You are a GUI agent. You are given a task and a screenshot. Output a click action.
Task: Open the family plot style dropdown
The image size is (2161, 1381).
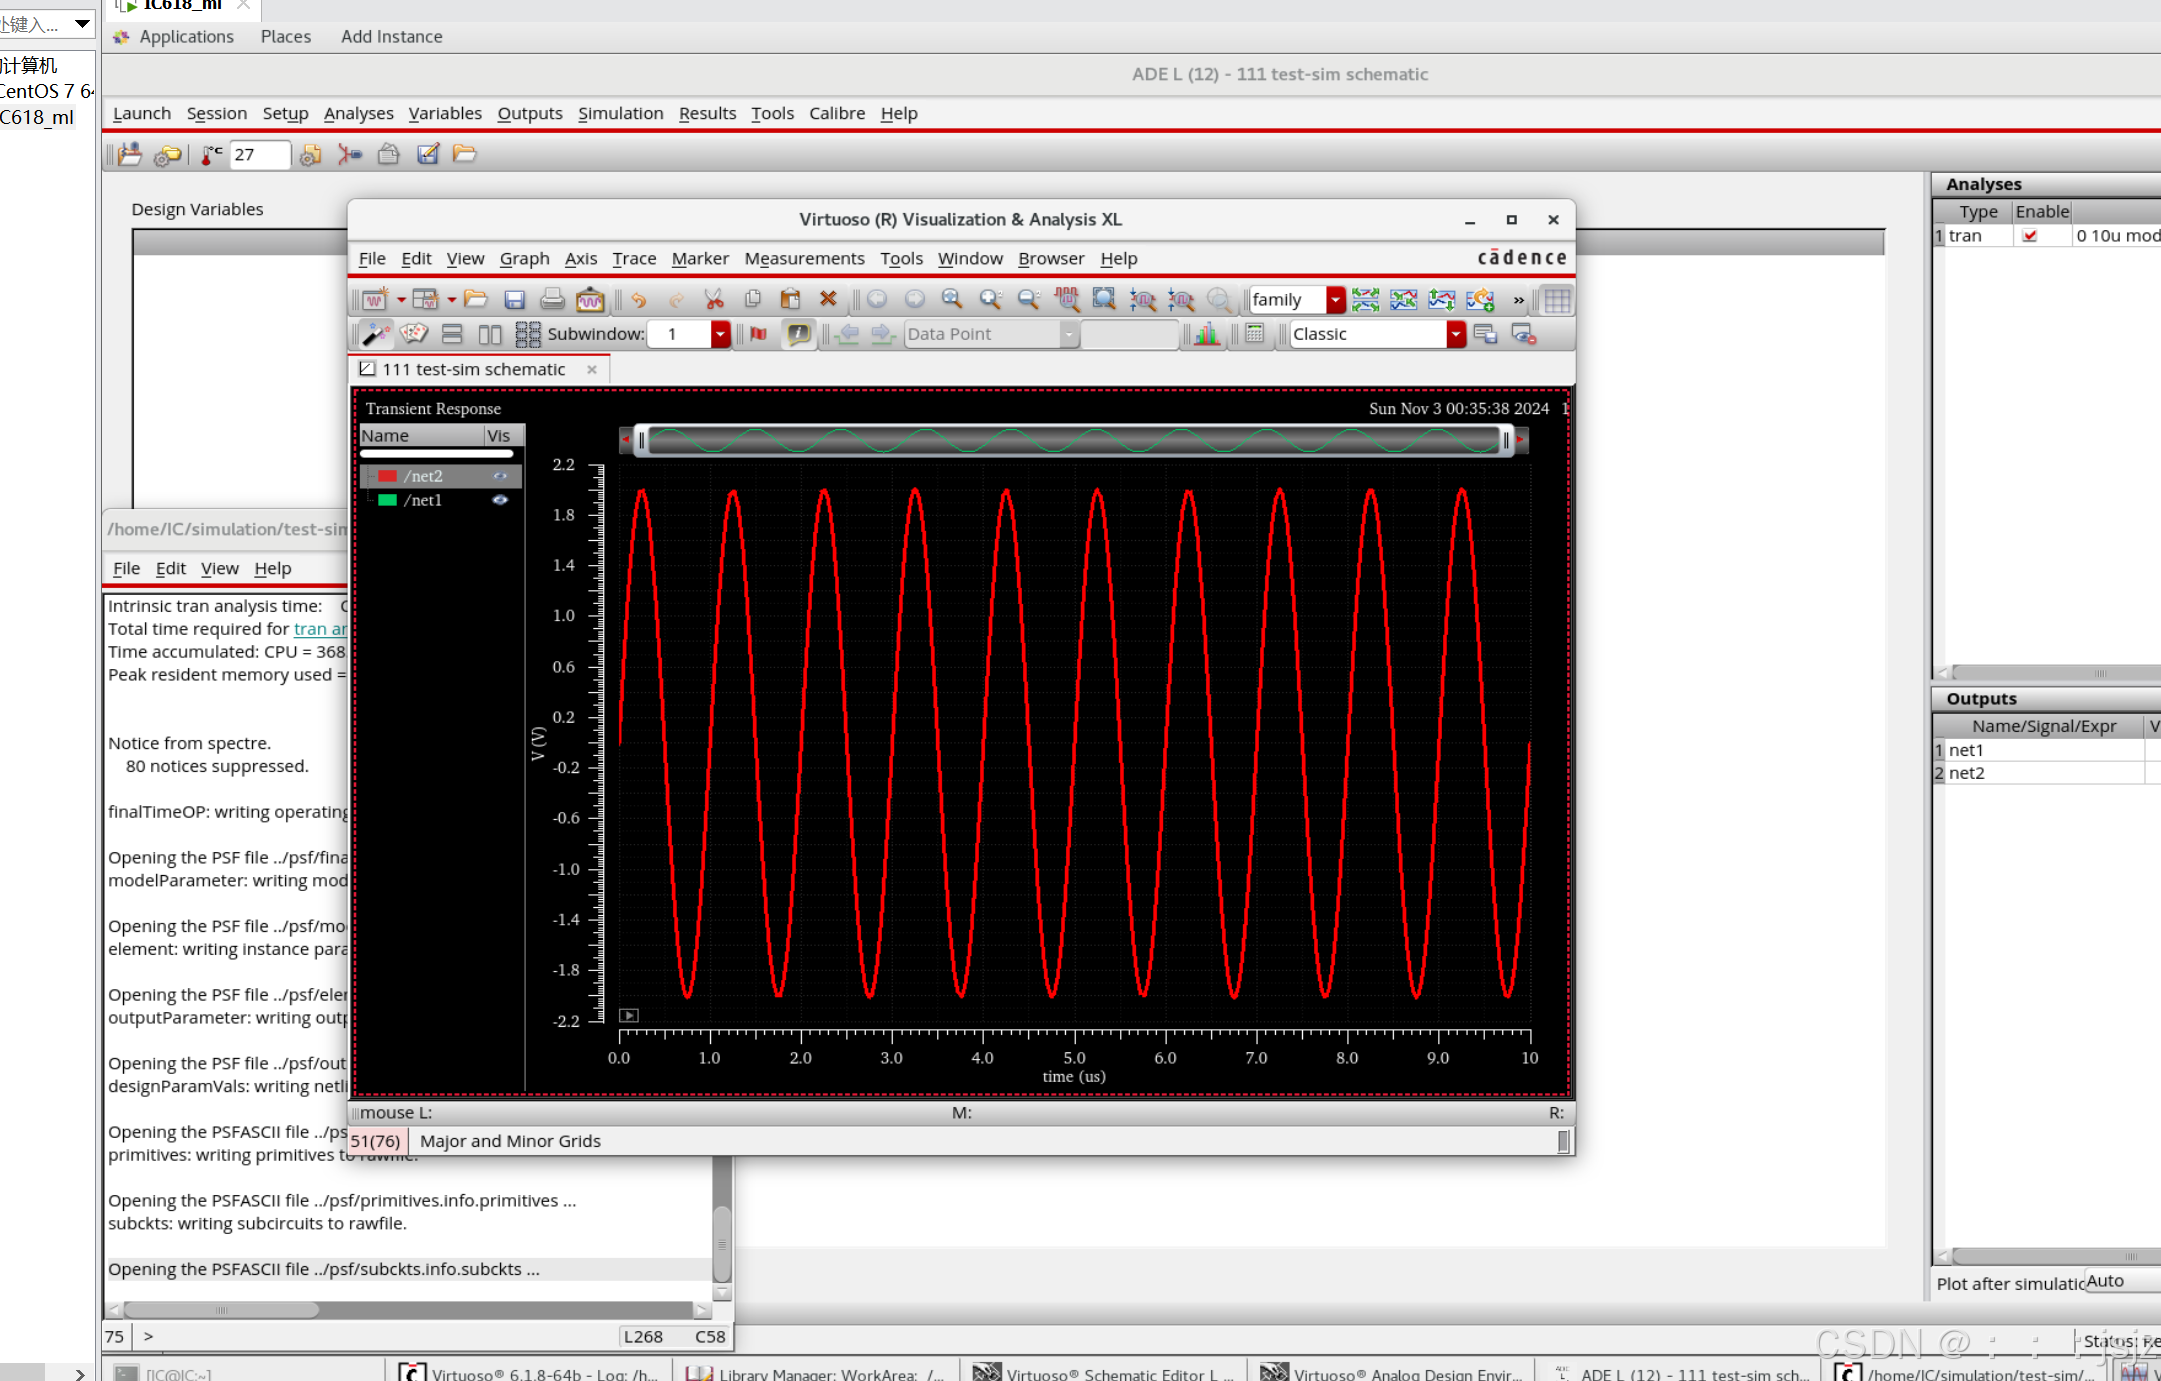tap(1335, 299)
